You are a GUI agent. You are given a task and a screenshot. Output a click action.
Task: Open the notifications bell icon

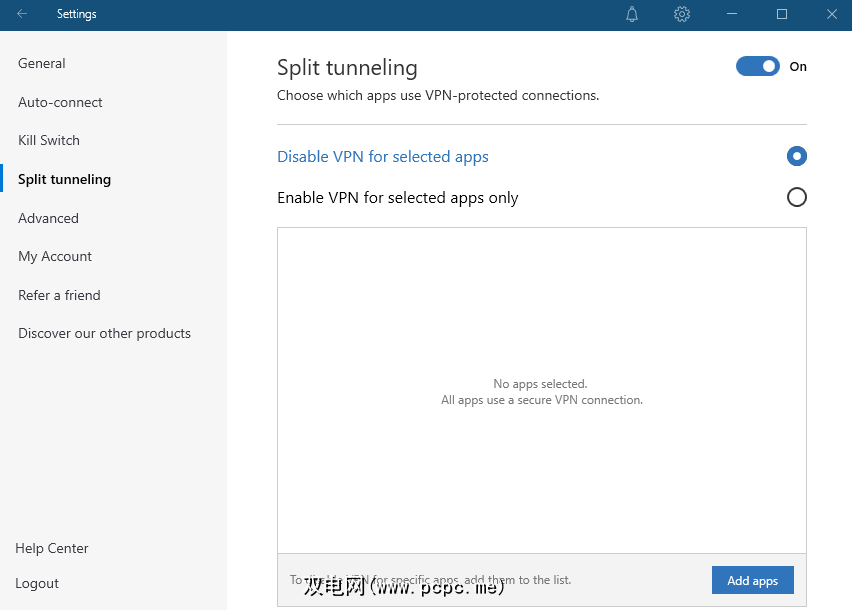click(x=632, y=14)
